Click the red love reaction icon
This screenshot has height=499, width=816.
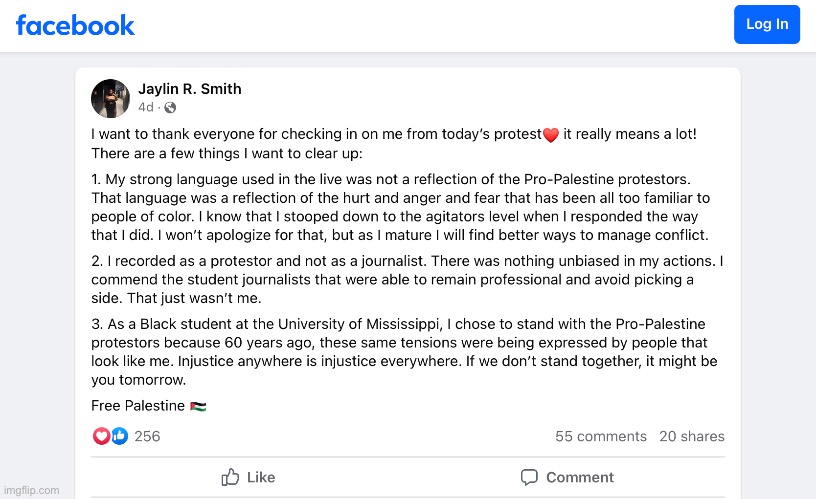[x=100, y=436]
